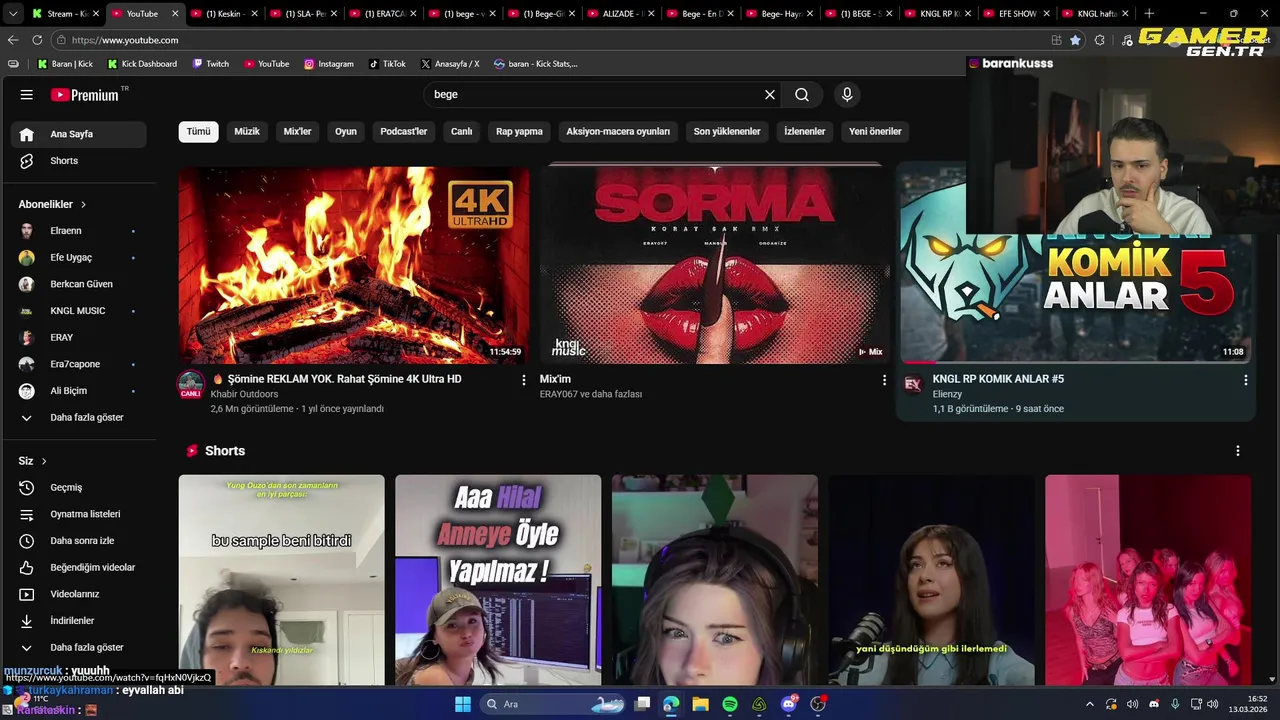This screenshot has width=1280, height=720.
Task: Expand the Abonelikler section arrow
Action: click(x=83, y=204)
